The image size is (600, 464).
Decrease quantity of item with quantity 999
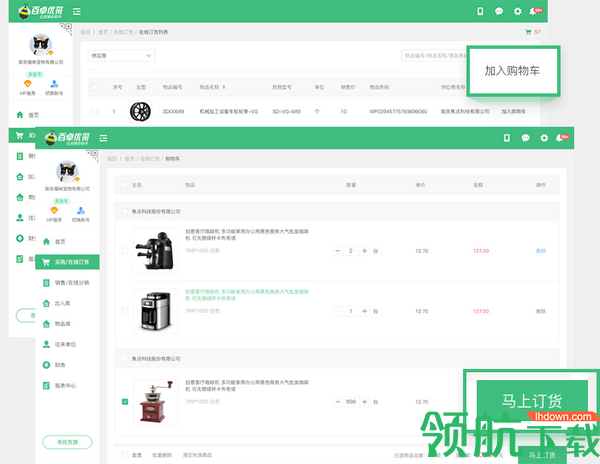337,402
